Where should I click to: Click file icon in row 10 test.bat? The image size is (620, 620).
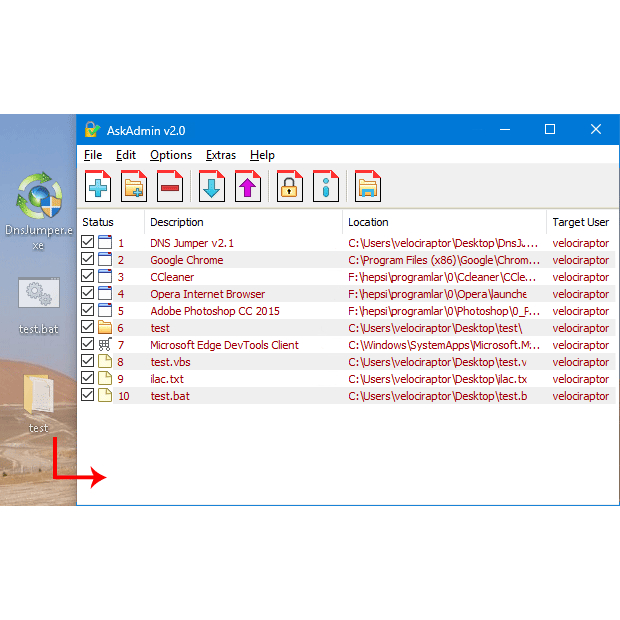point(105,395)
